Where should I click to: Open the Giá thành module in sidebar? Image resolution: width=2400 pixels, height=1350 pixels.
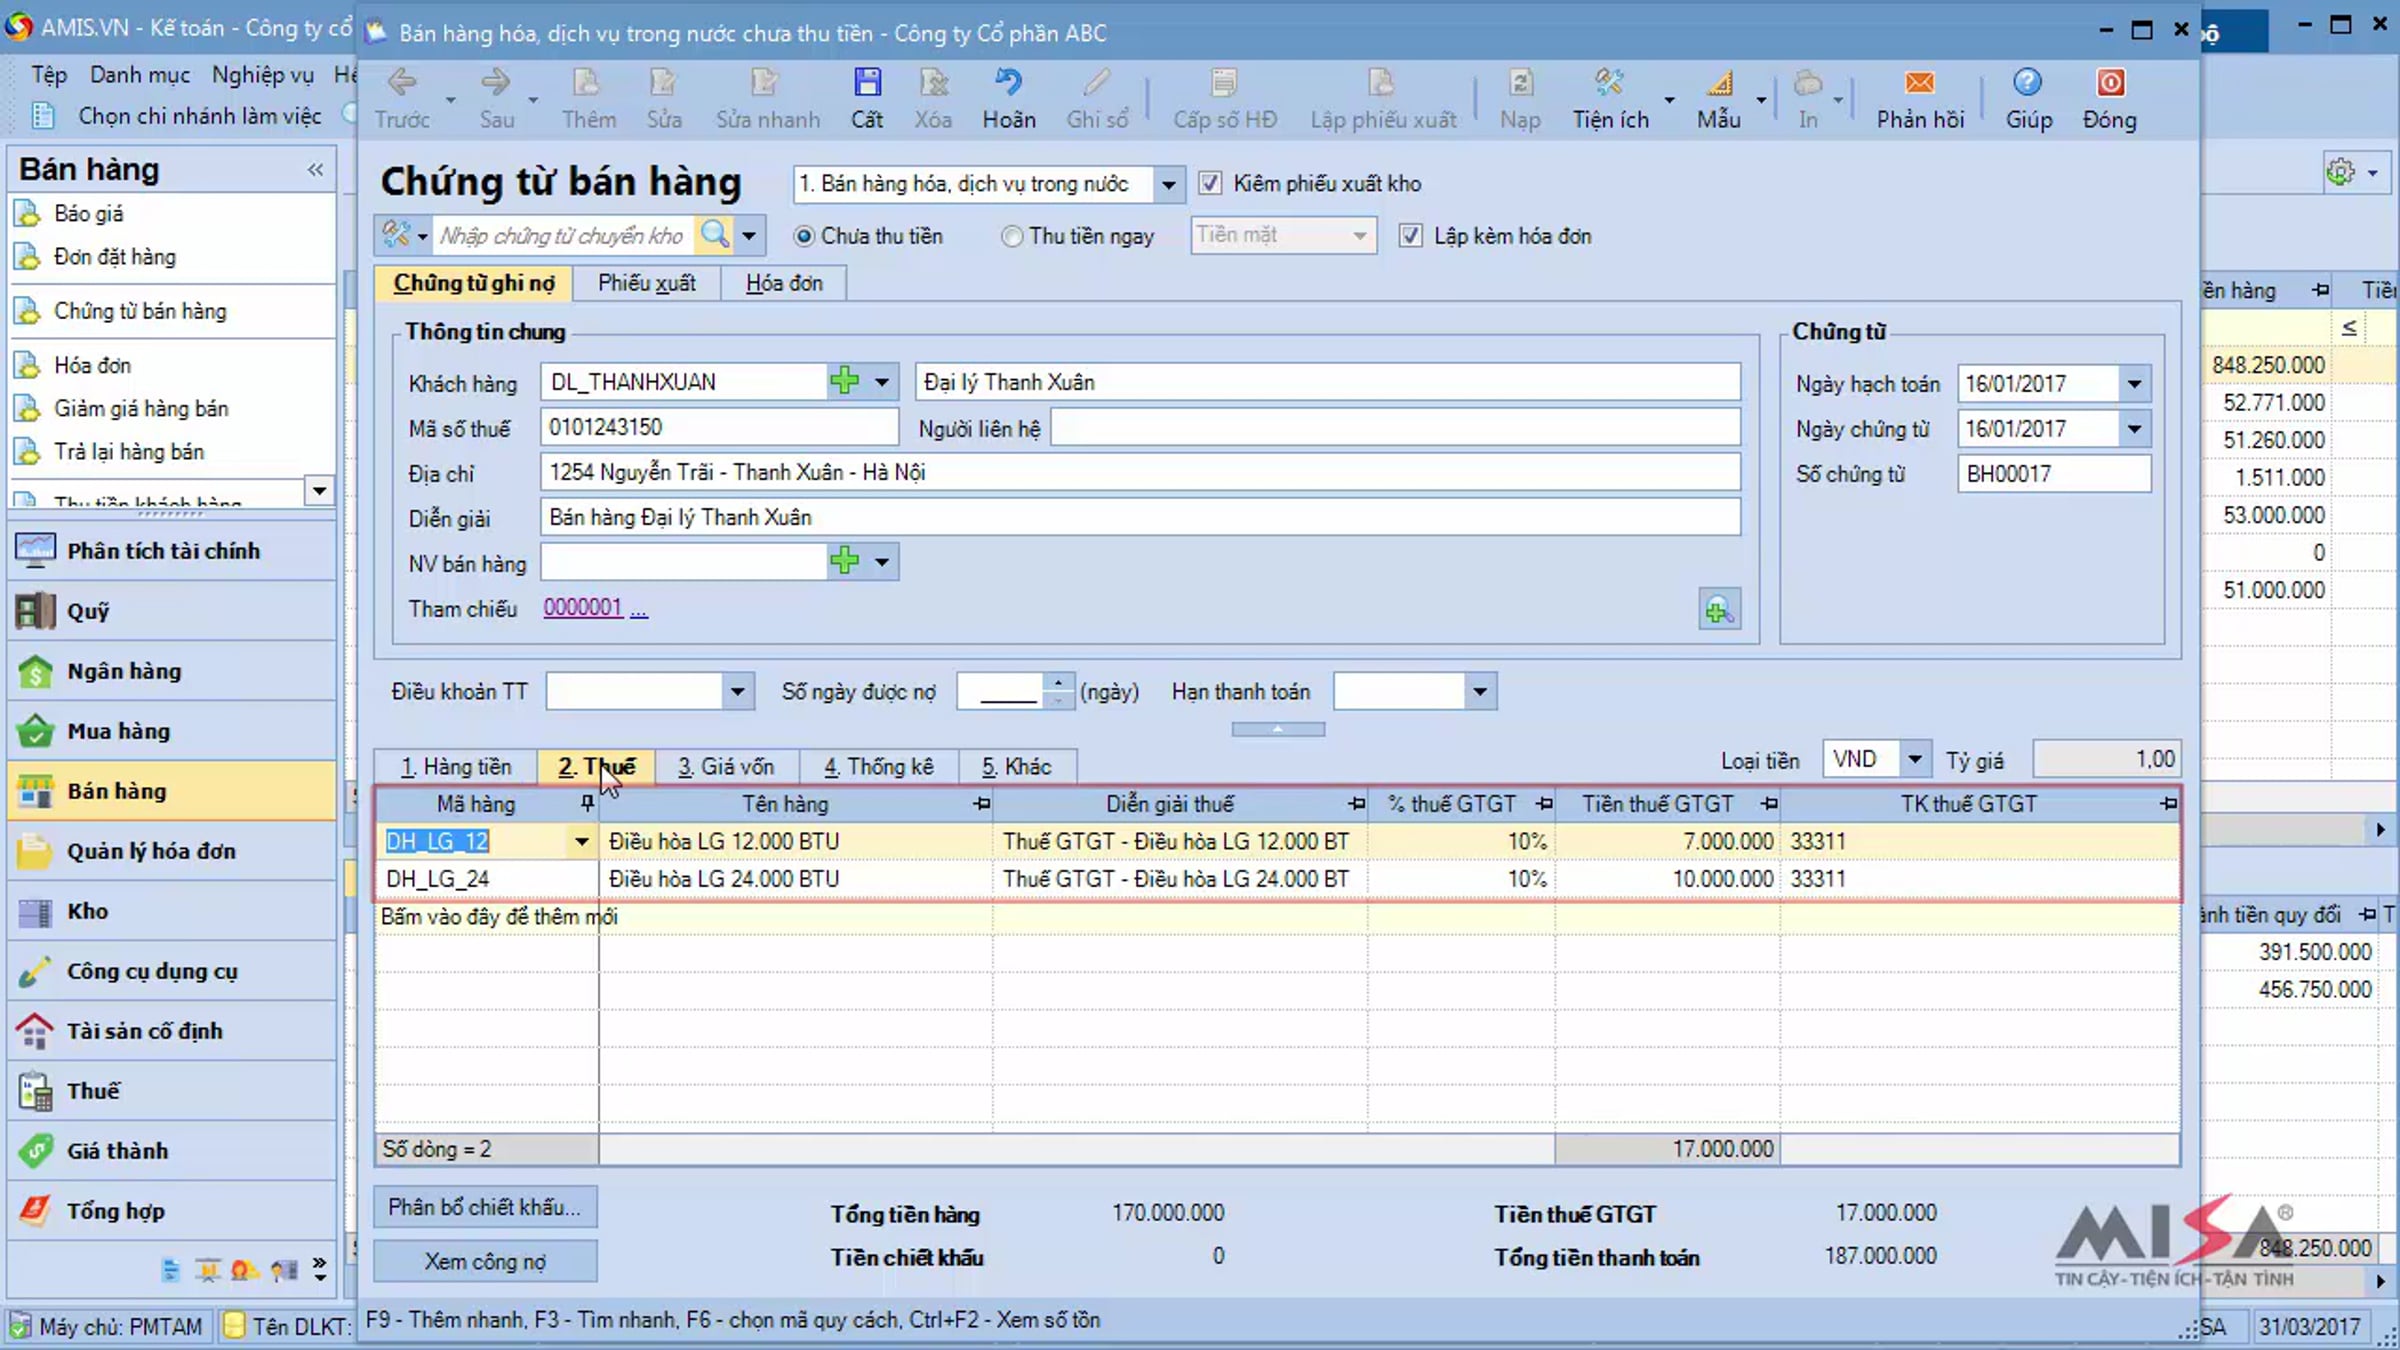tap(172, 1151)
